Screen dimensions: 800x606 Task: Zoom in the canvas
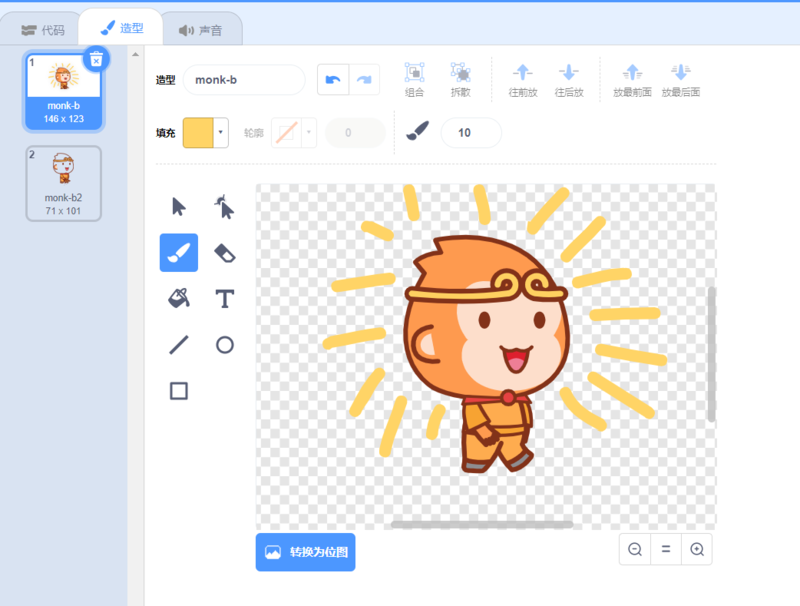tap(697, 549)
